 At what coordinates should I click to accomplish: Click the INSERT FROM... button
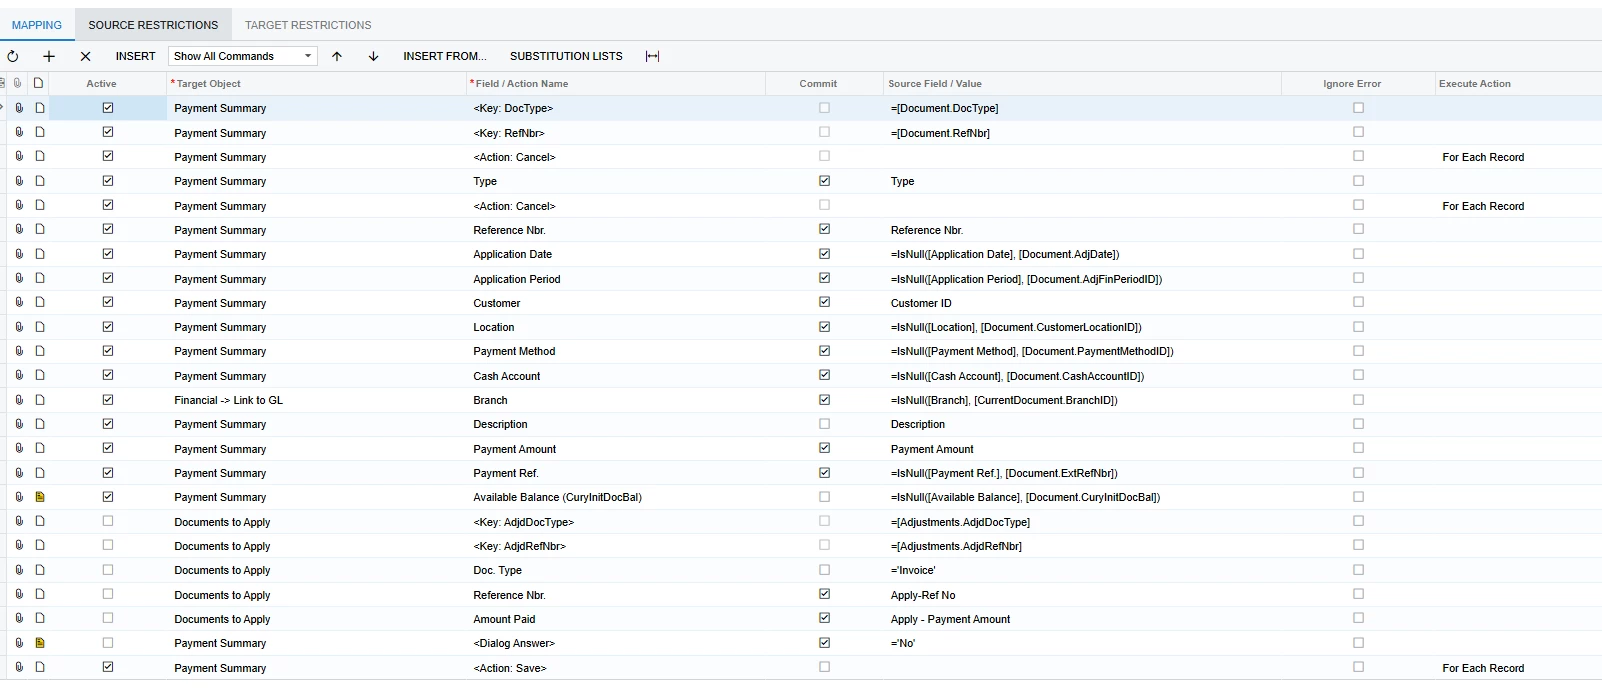(445, 56)
